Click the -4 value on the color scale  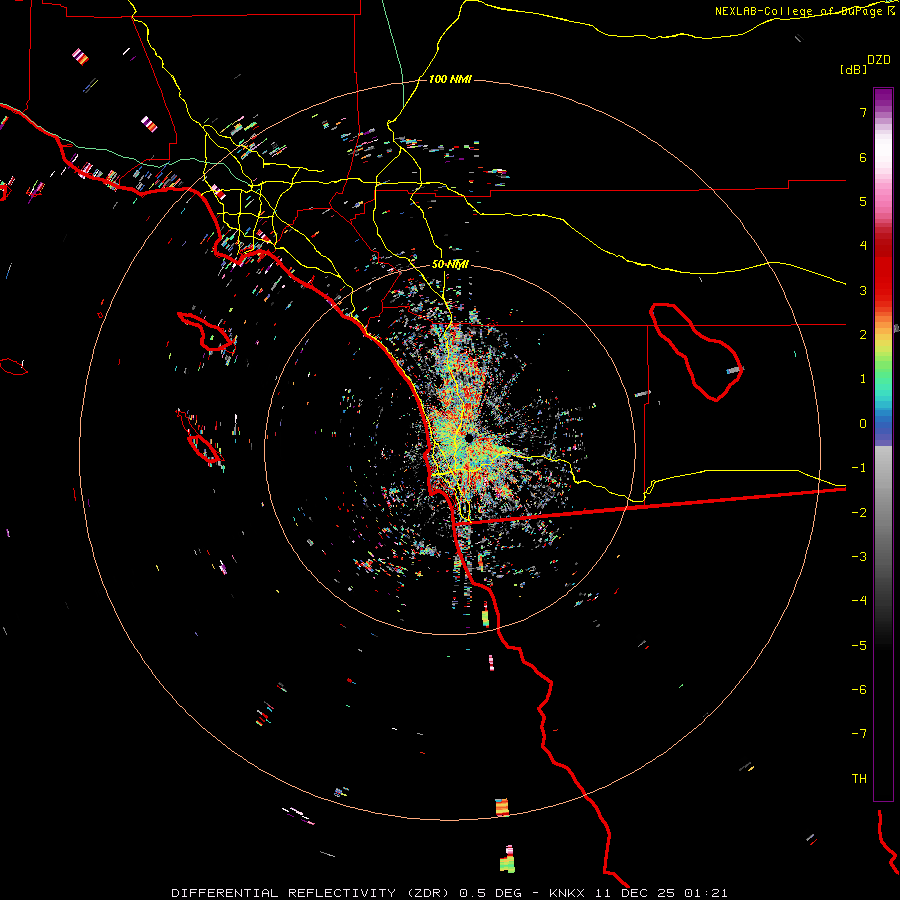859,601
